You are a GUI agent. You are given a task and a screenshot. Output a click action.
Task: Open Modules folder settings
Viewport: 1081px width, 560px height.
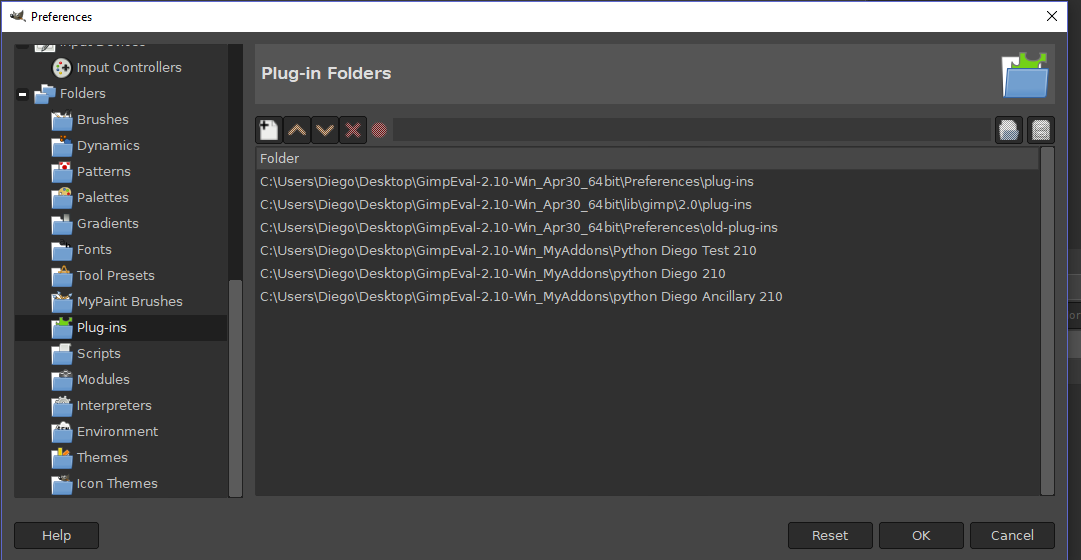point(103,379)
